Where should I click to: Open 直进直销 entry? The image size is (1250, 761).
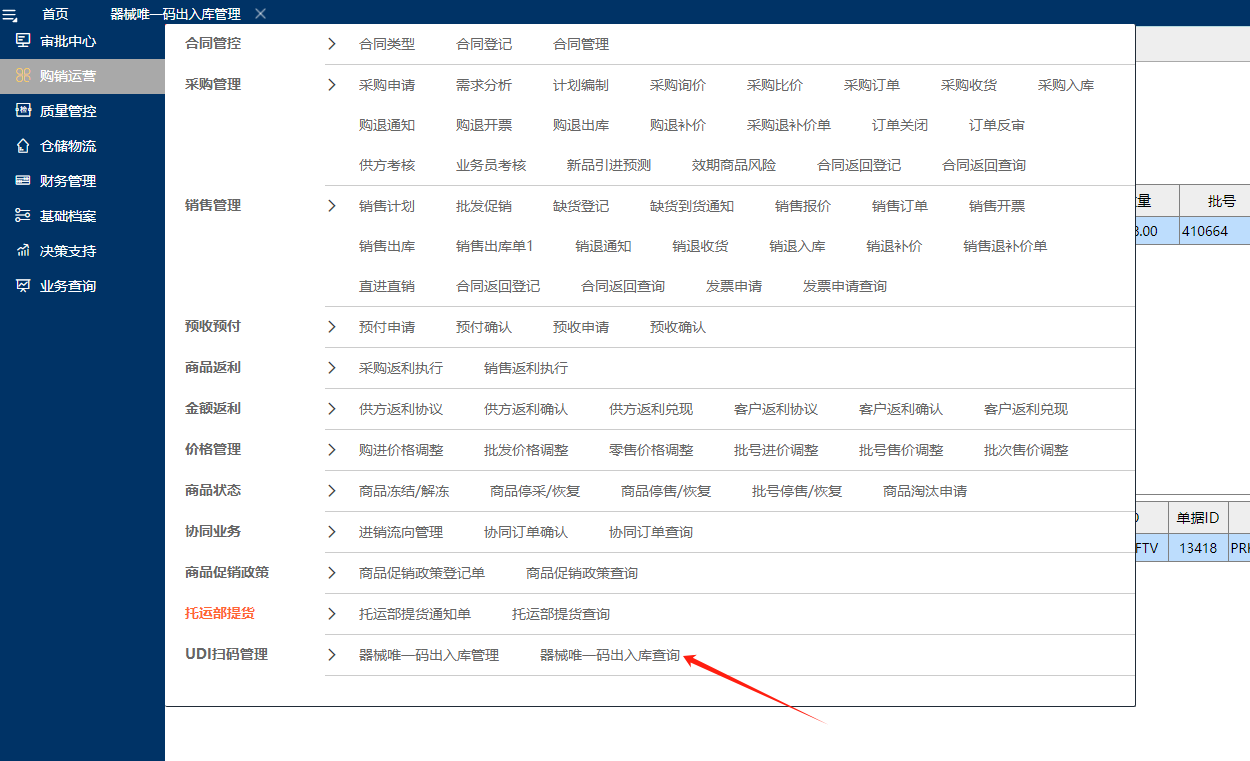tap(387, 286)
